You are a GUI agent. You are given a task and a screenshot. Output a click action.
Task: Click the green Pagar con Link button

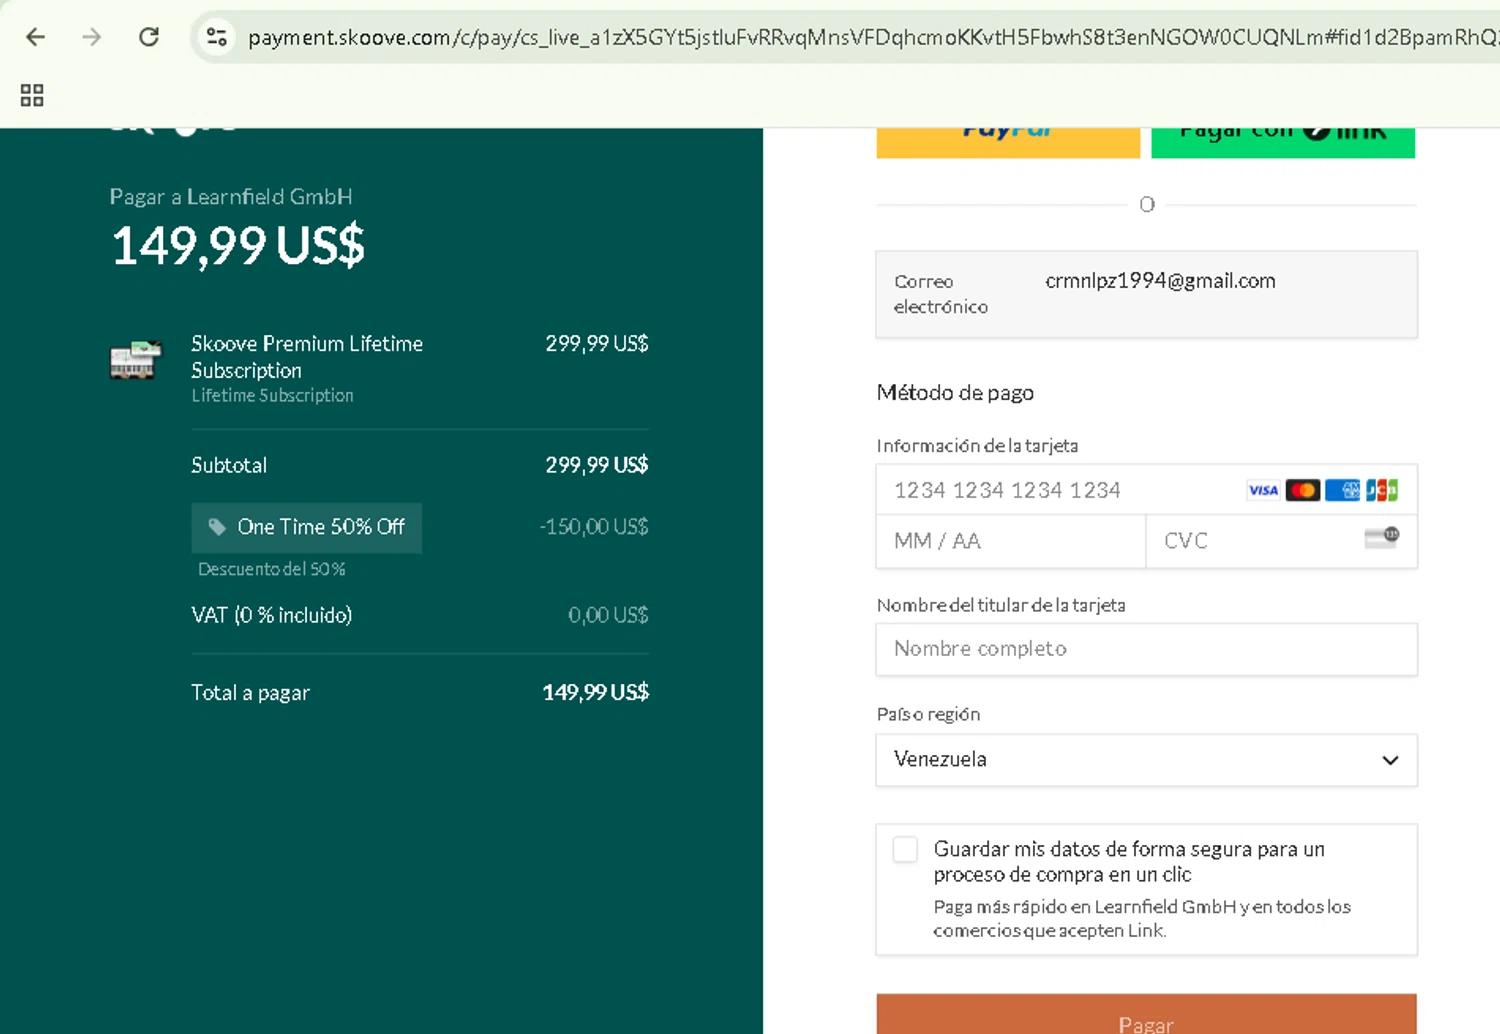coord(1283,141)
